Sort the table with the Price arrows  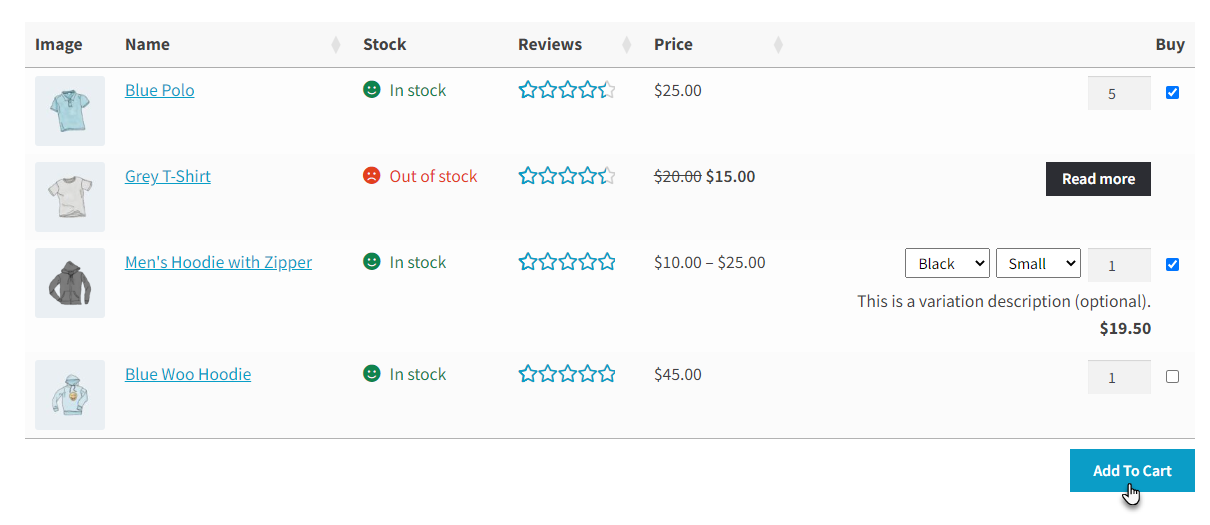(x=778, y=45)
